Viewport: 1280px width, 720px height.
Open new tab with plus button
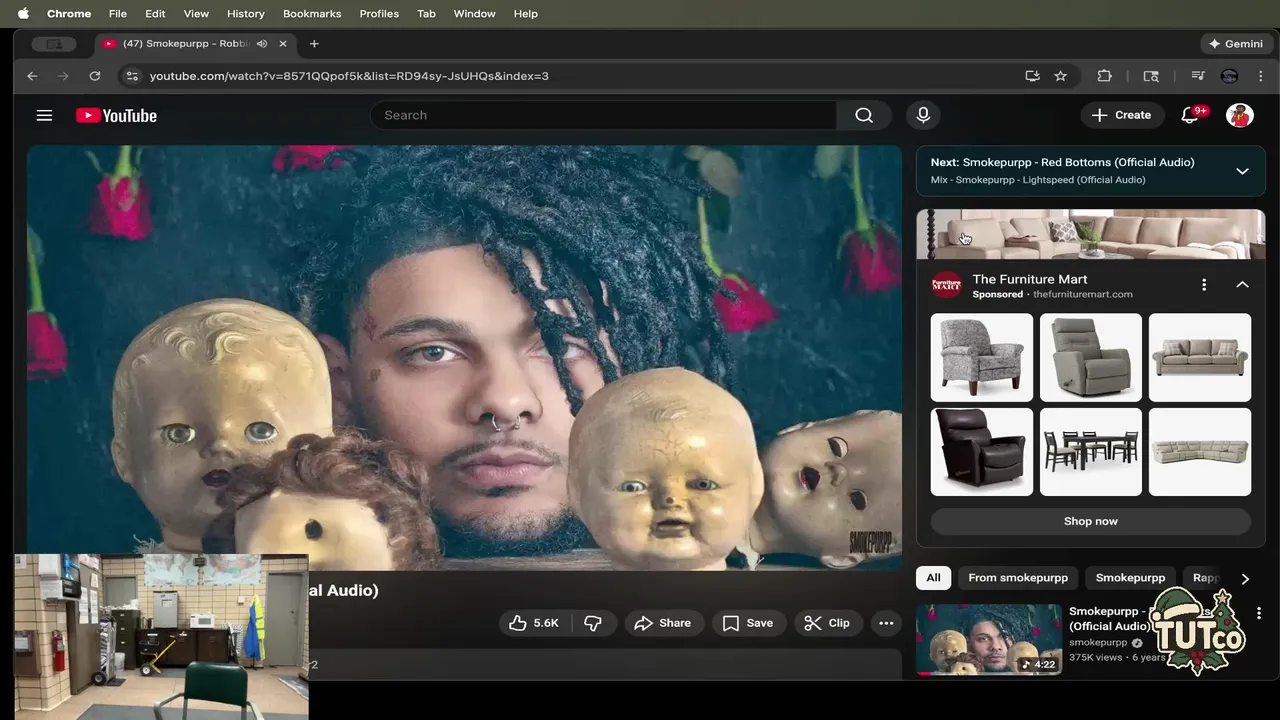(314, 44)
